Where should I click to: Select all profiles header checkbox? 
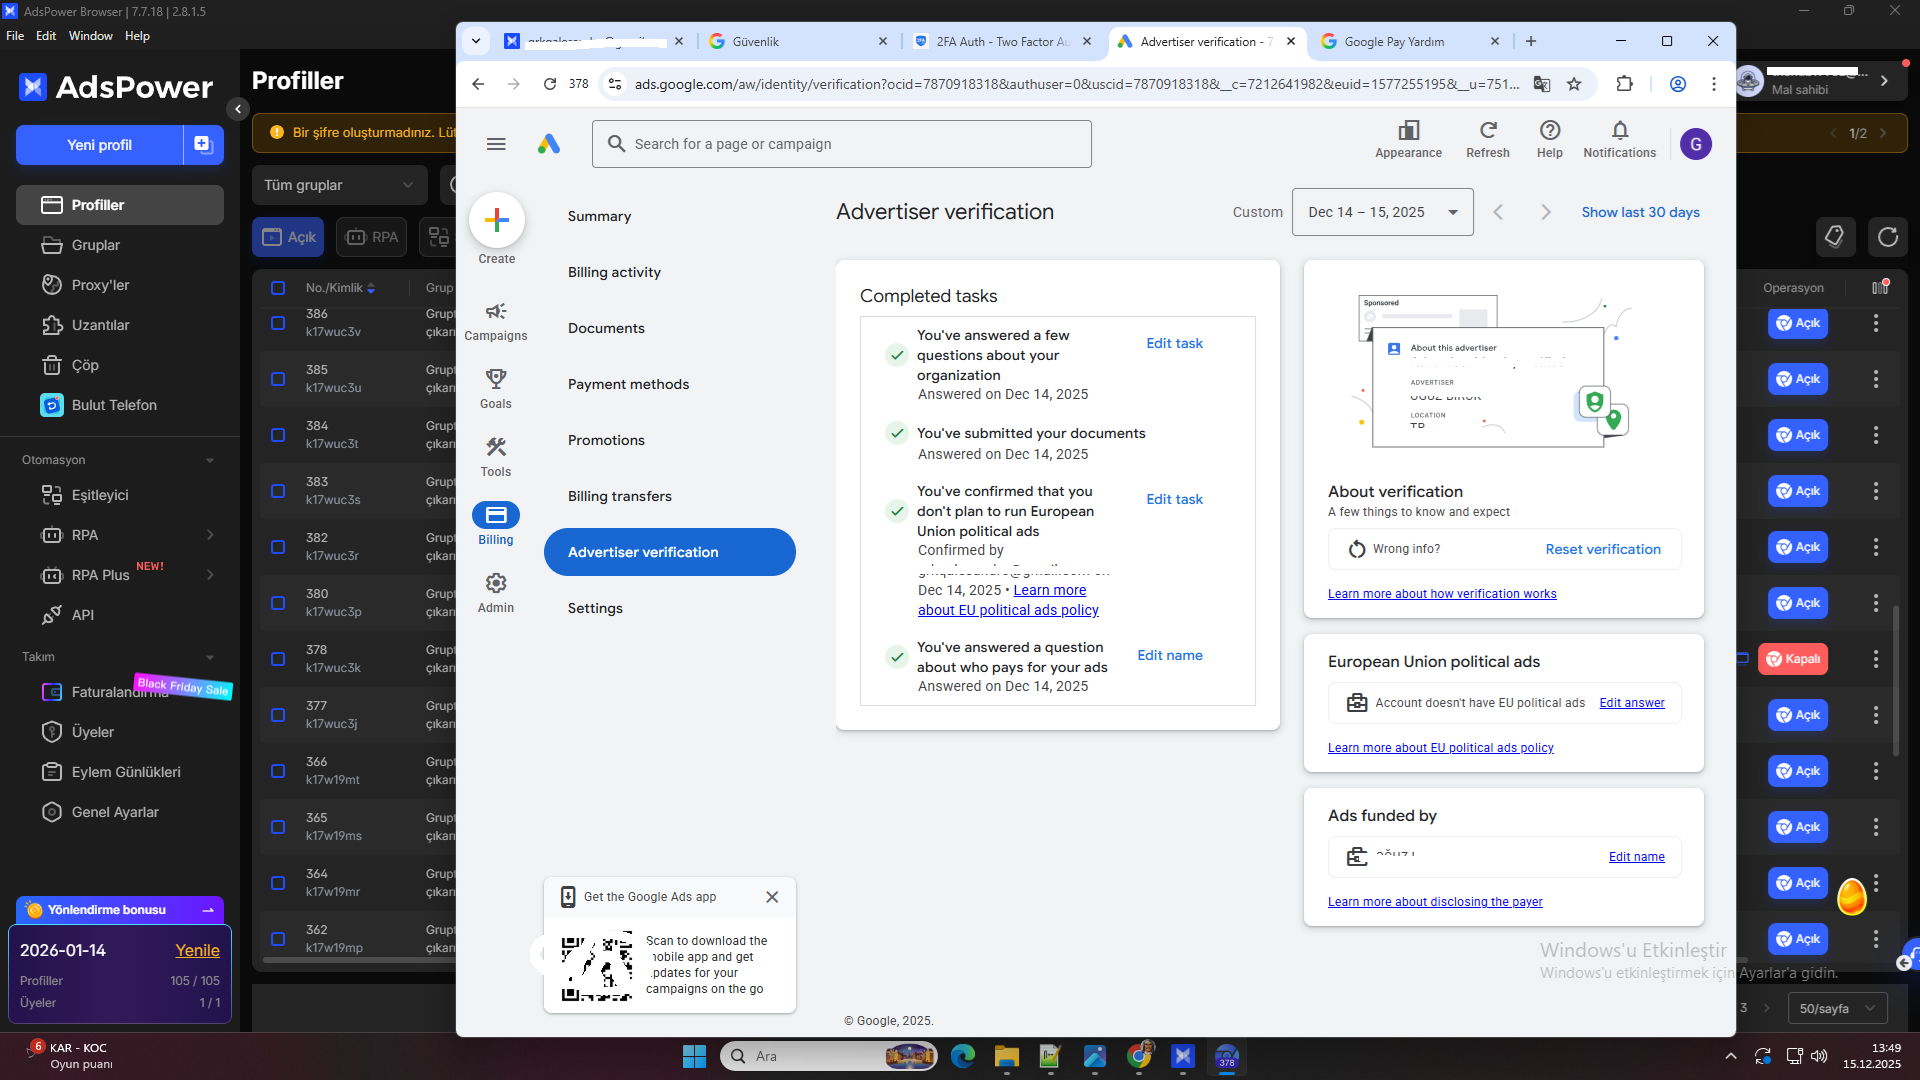278,288
